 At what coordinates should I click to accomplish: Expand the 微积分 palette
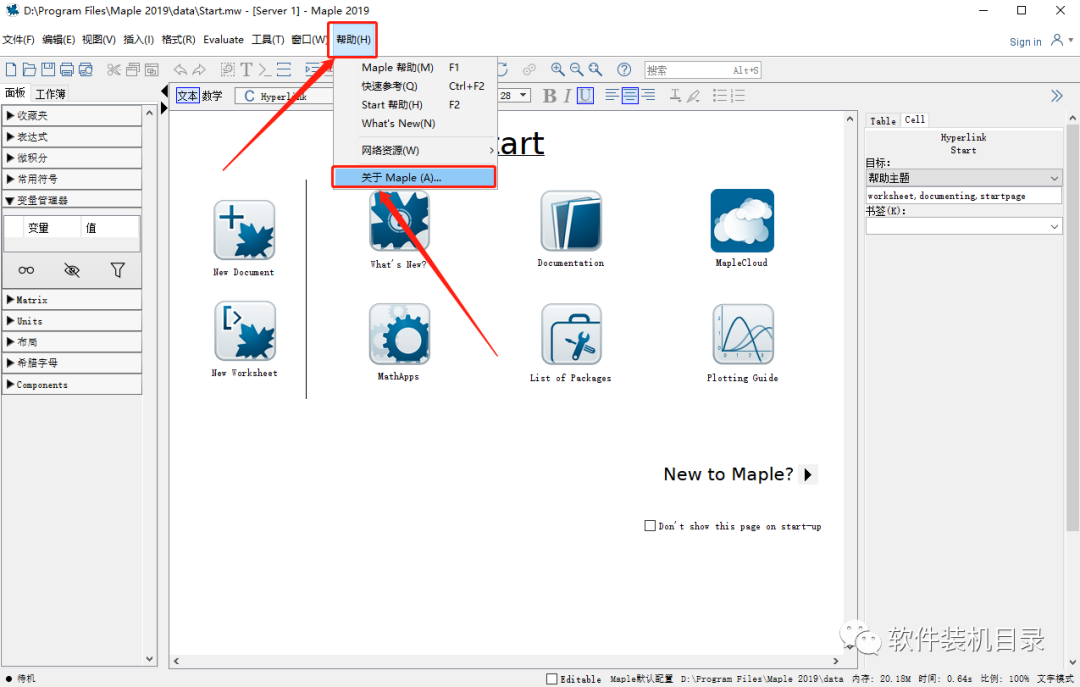pos(72,158)
